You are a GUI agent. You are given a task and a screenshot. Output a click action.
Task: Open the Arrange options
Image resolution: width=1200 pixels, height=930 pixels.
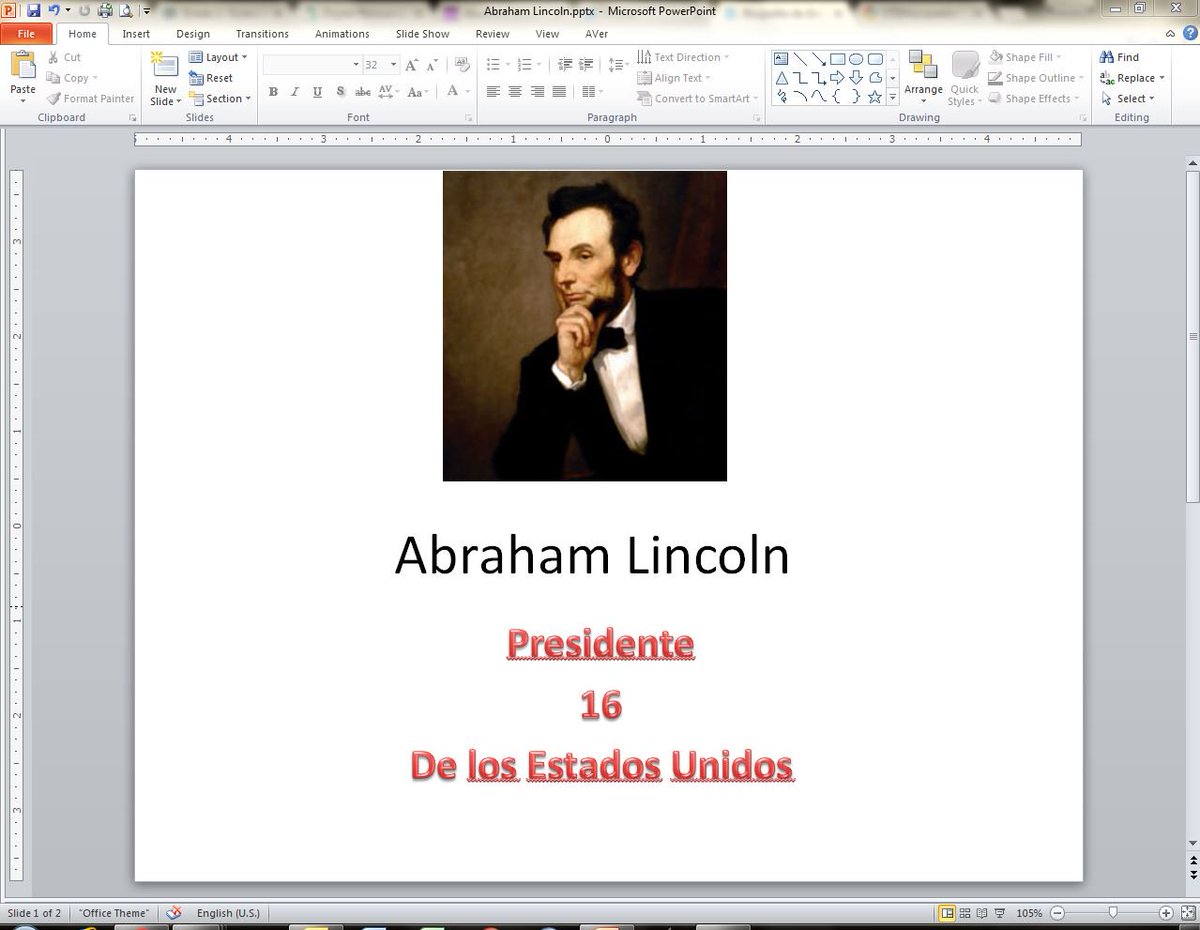pyautogui.click(x=923, y=78)
